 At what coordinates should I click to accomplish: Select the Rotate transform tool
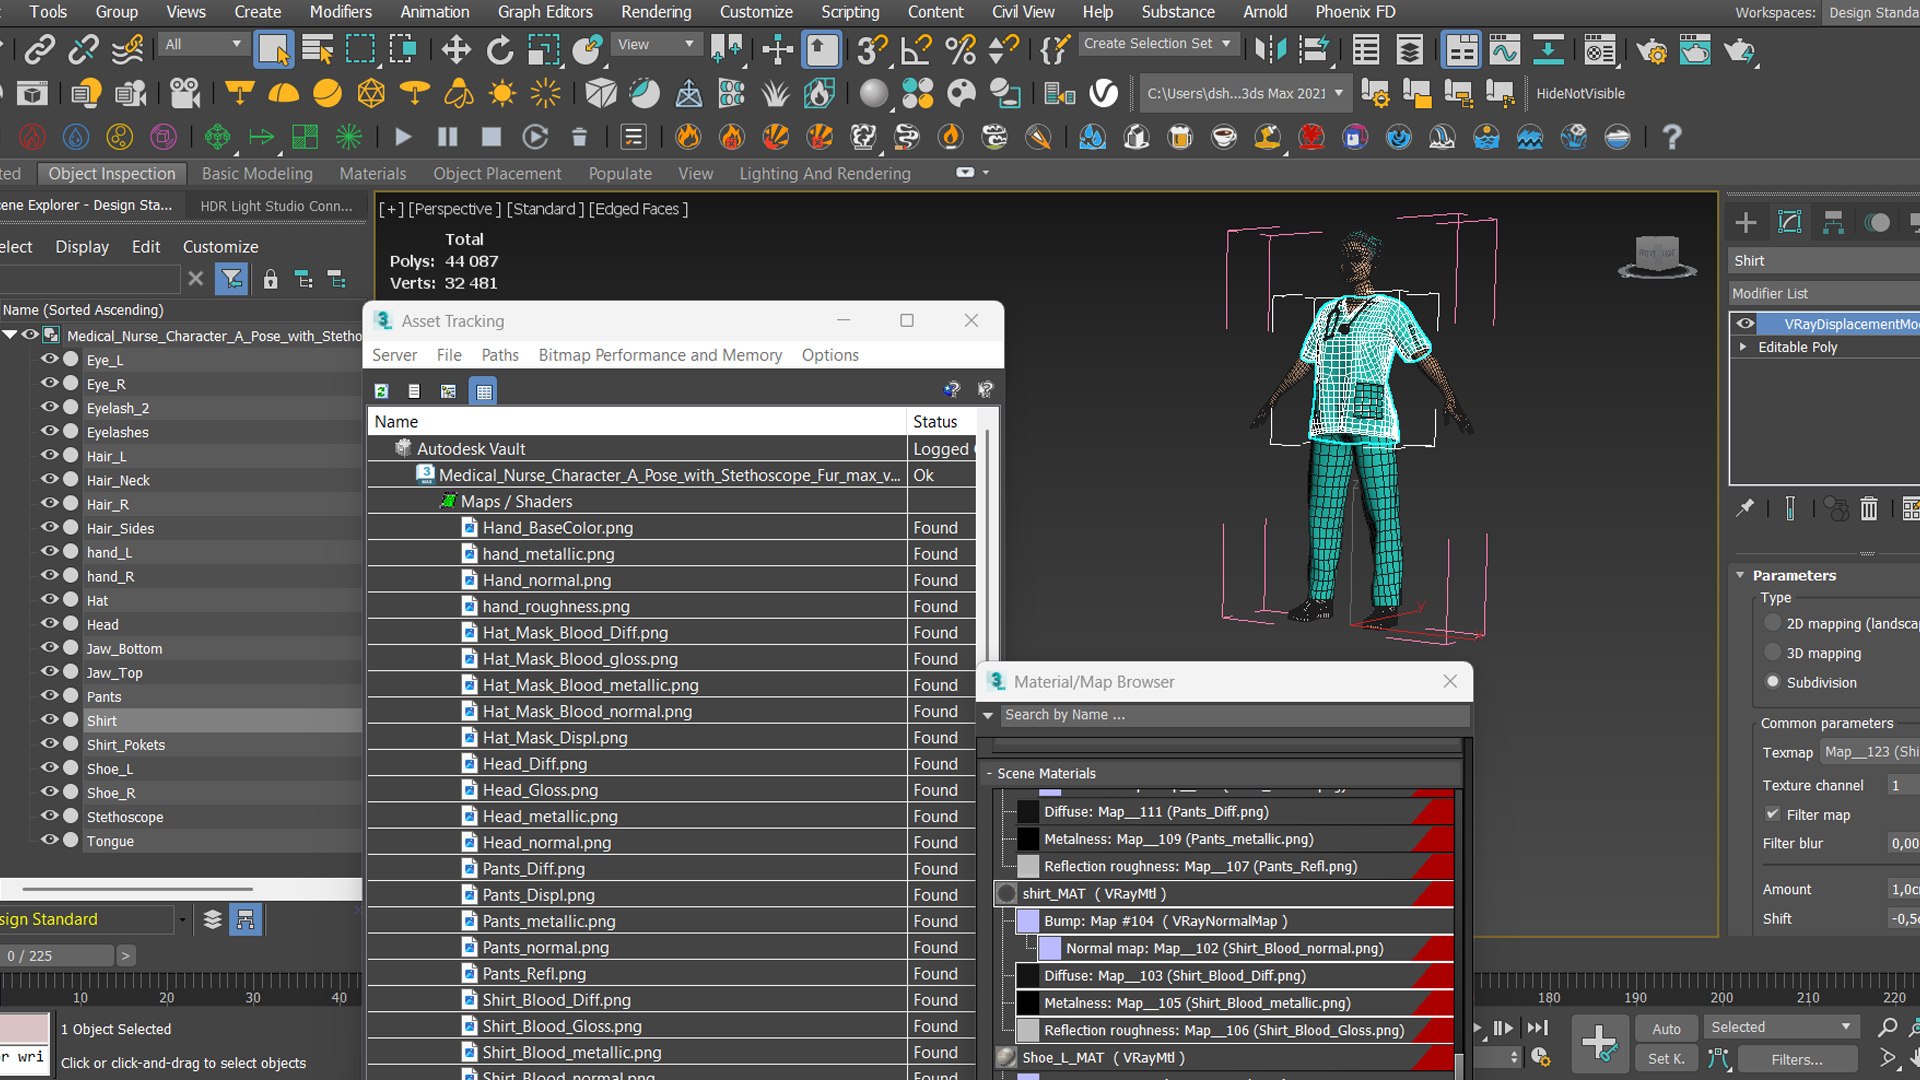point(499,49)
